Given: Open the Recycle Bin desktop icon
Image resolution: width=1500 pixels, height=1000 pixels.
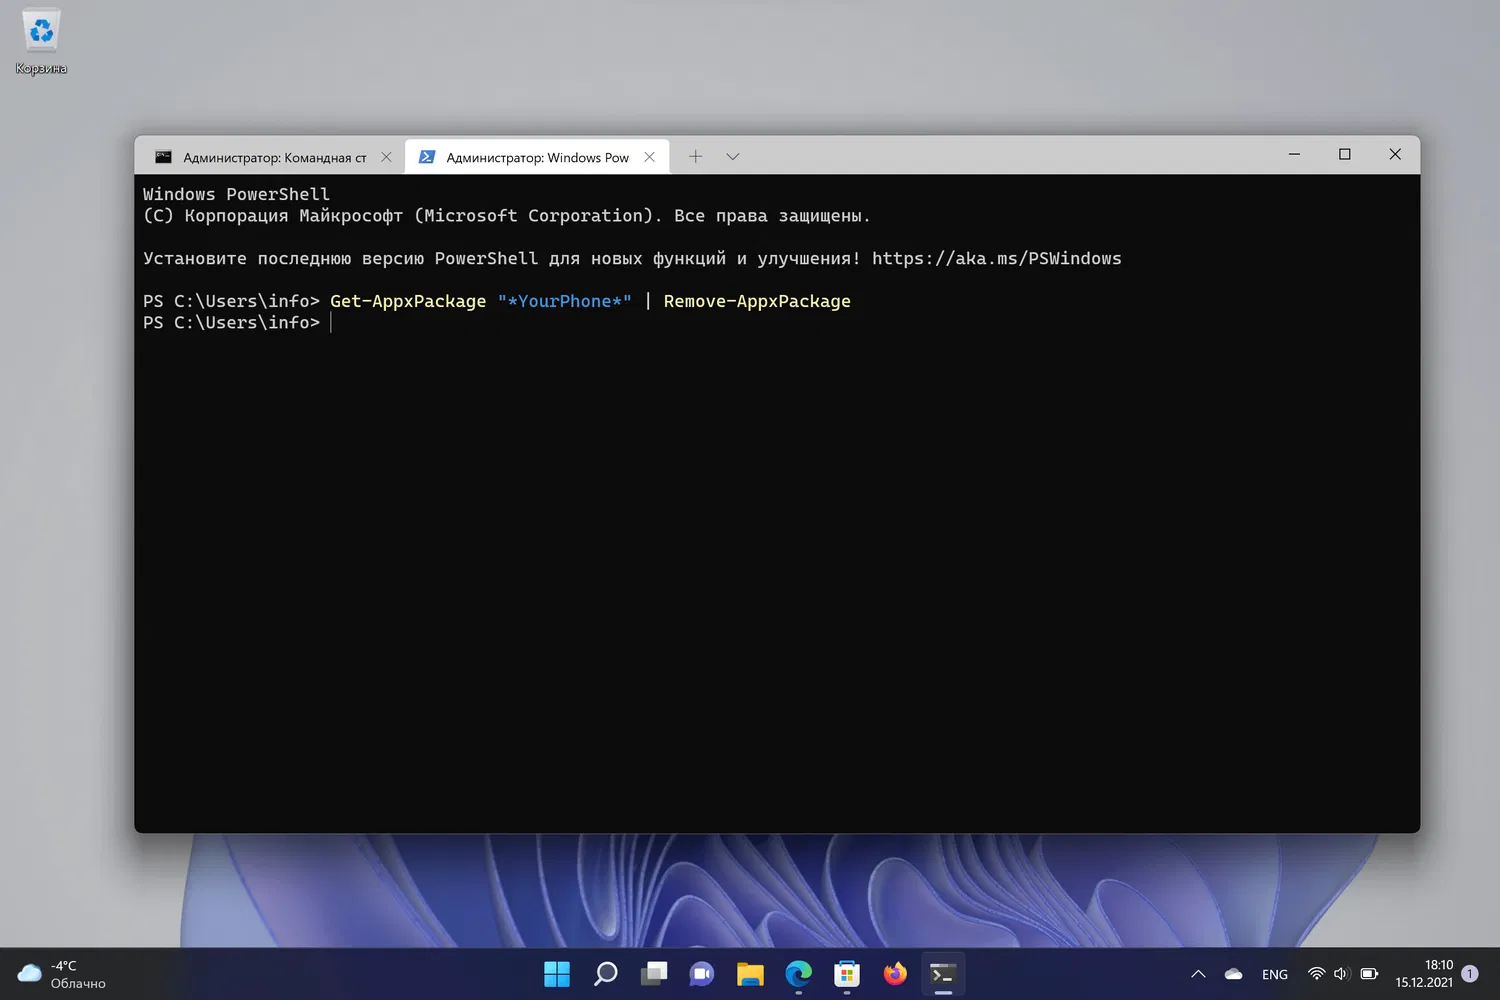Looking at the screenshot, I should click(x=41, y=41).
